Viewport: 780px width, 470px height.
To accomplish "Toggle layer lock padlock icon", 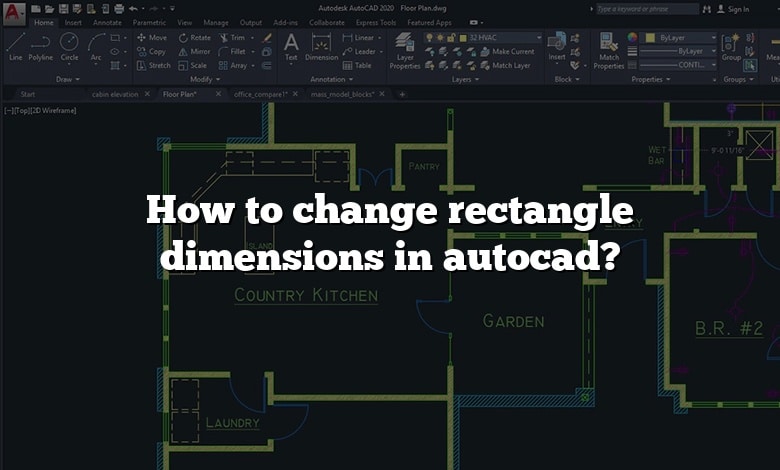I will coord(453,38).
